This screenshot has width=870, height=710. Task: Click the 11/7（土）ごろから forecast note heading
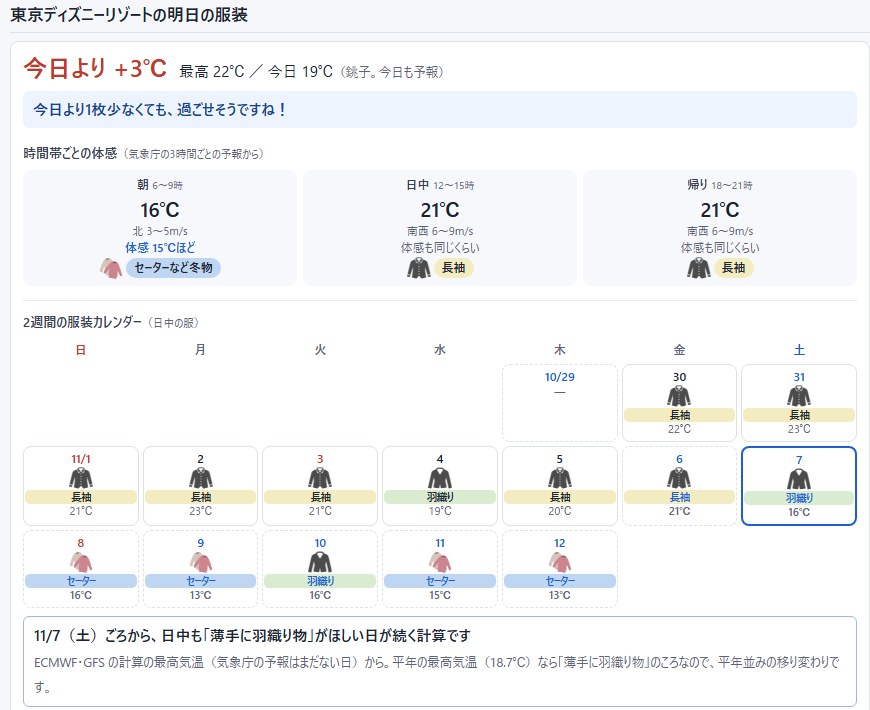click(x=252, y=636)
